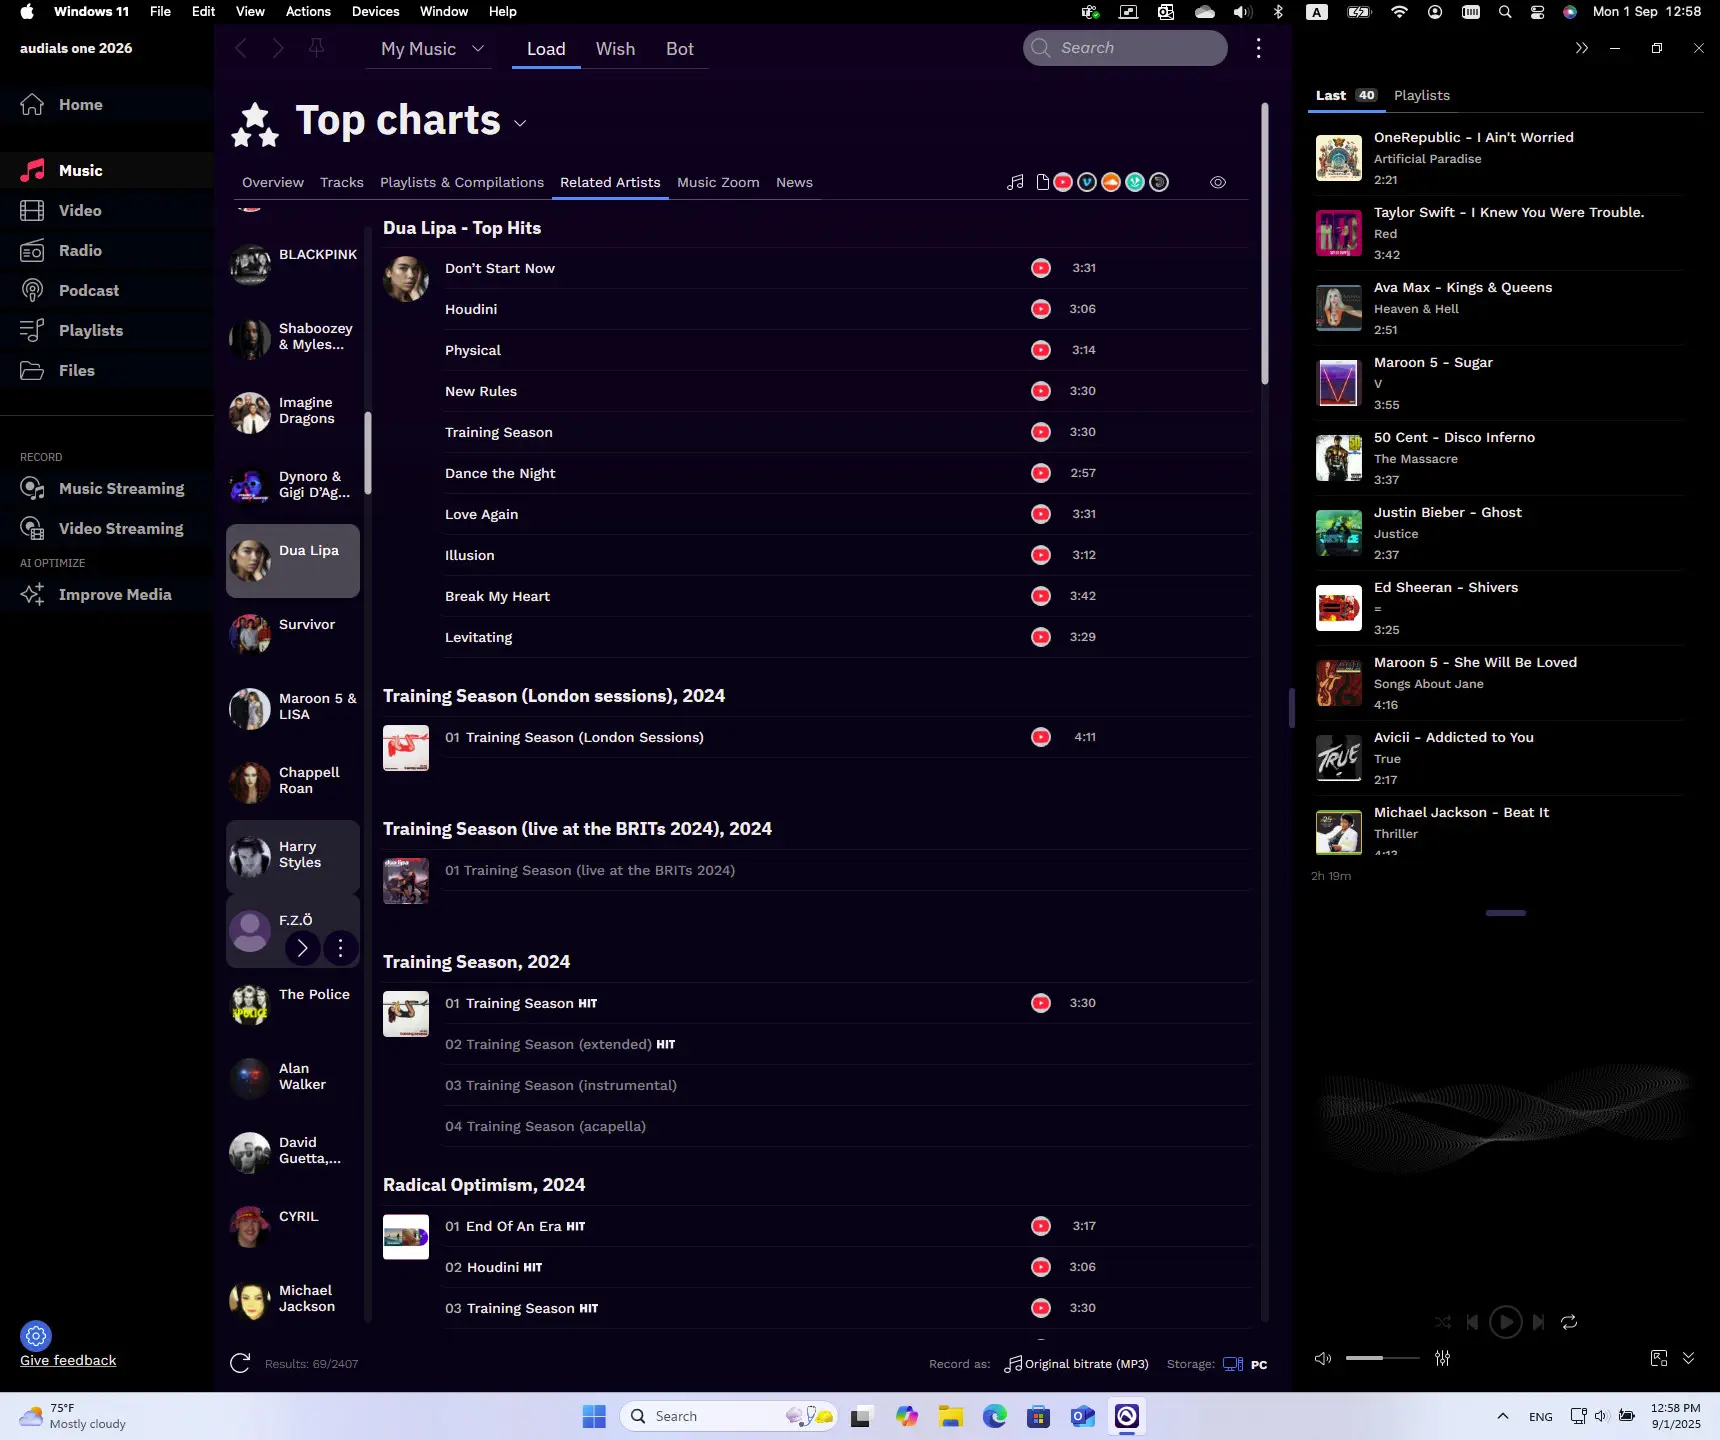Open the equalizer settings icon

coord(1442,1358)
